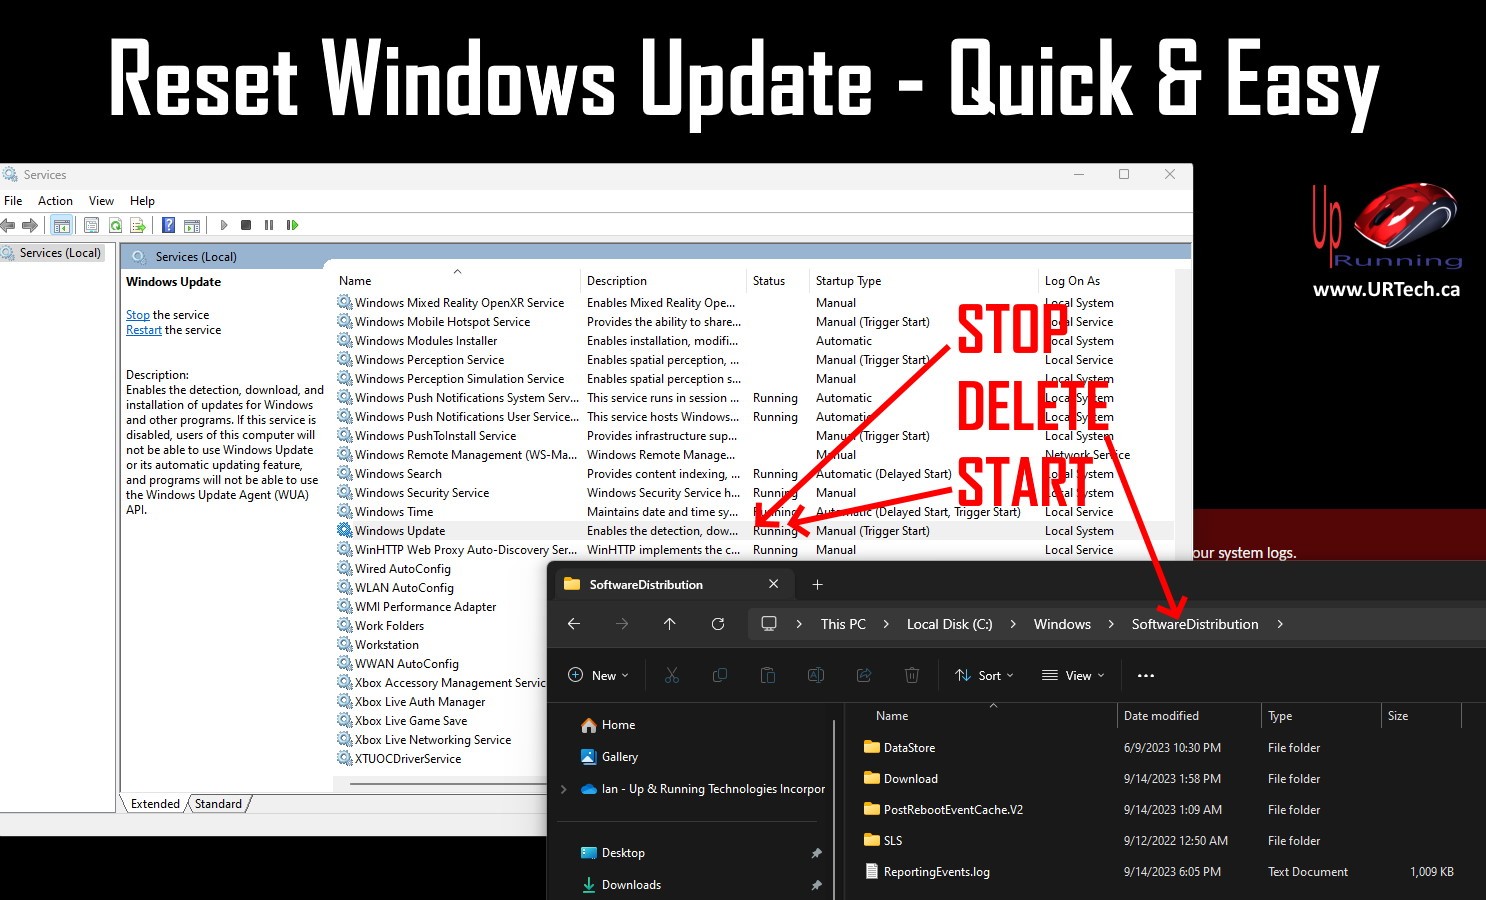Open the See more ellipsis menu

(x=1146, y=676)
